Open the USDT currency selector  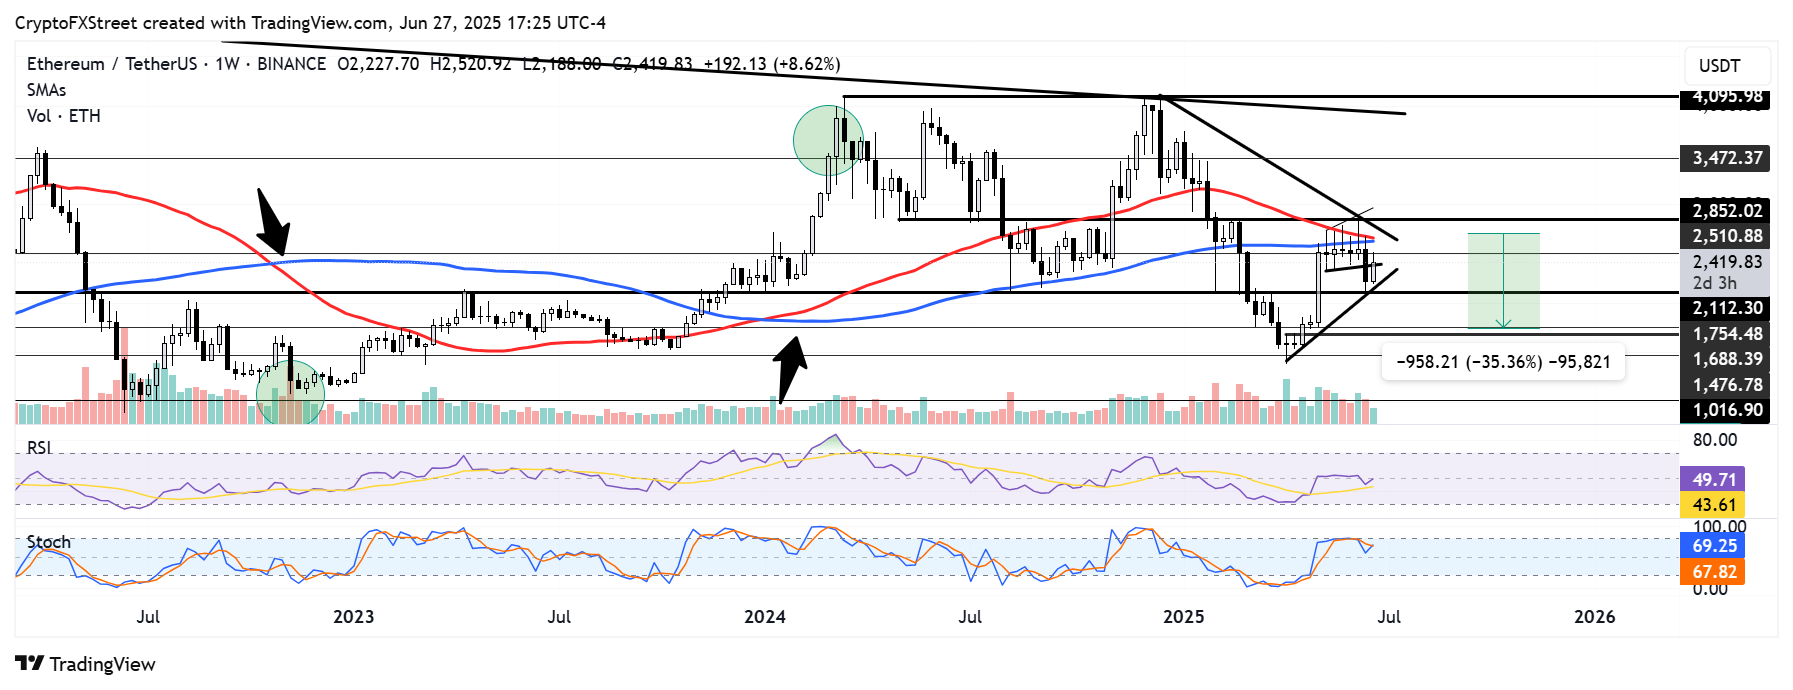pyautogui.click(x=1727, y=66)
